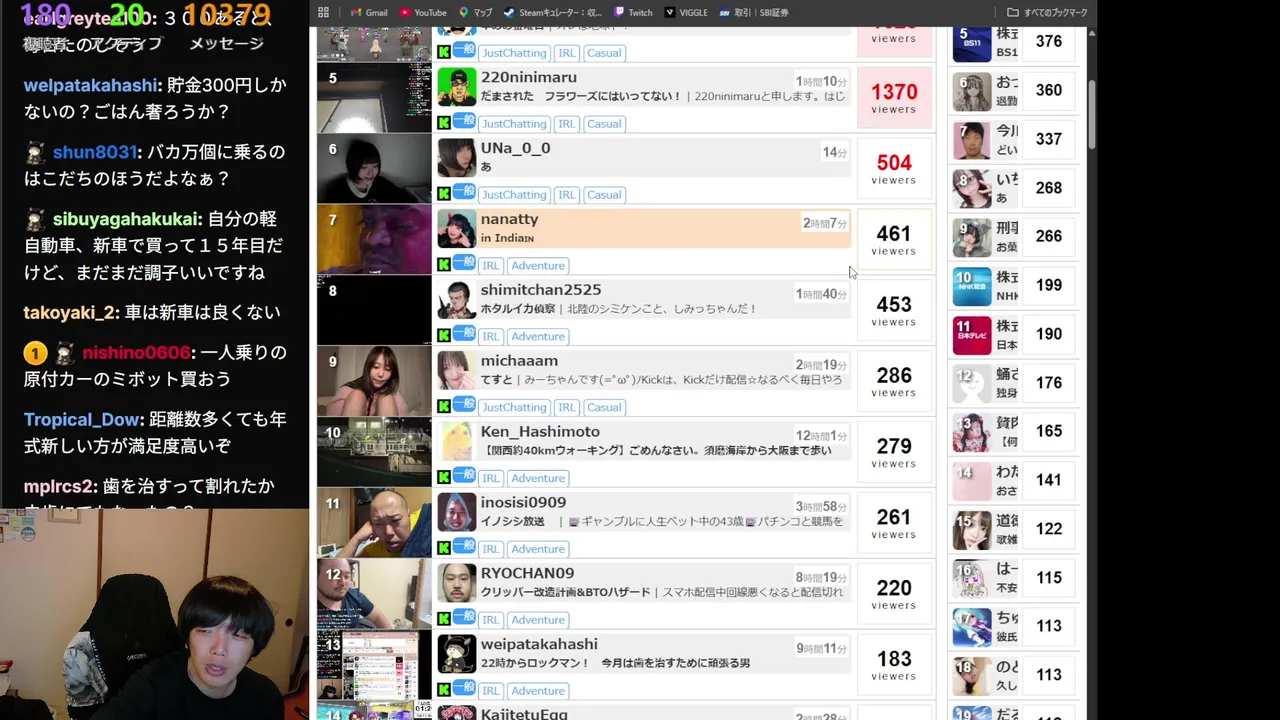Select Casual tag in michaaam's row
The width and height of the screenshot is (1280, 720).
click(604, 408)
